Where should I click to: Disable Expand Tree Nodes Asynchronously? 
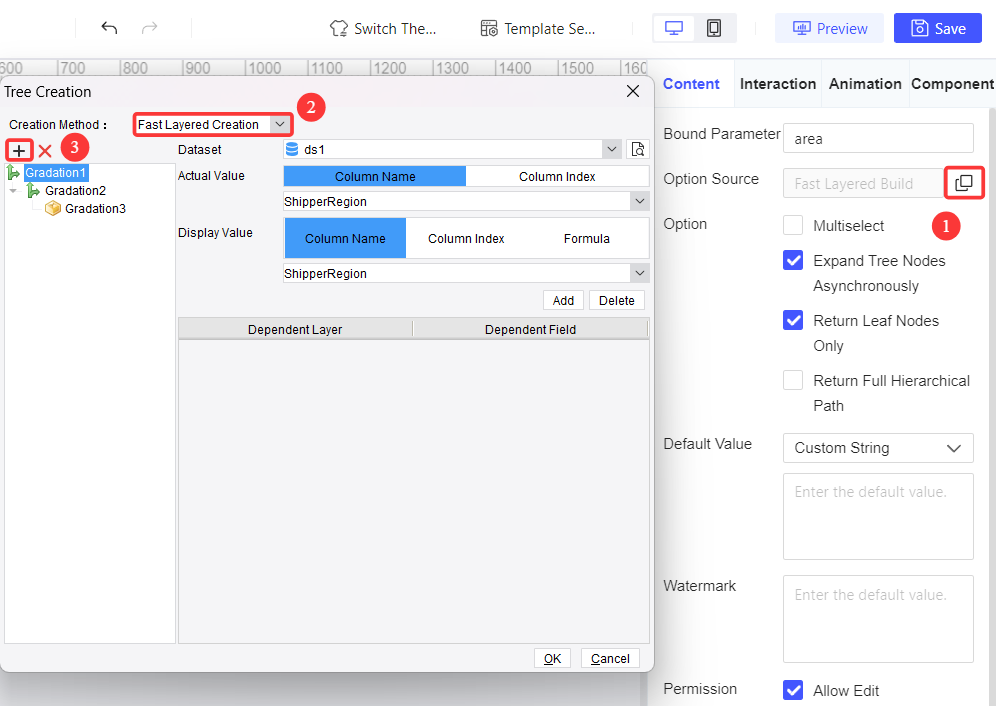tap(793, 260)
